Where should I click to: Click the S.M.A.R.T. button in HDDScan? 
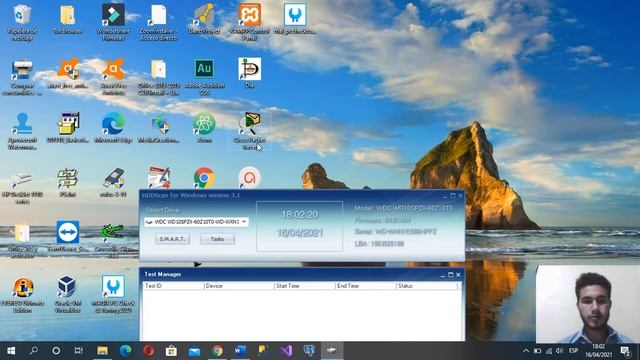coord(172,239)
